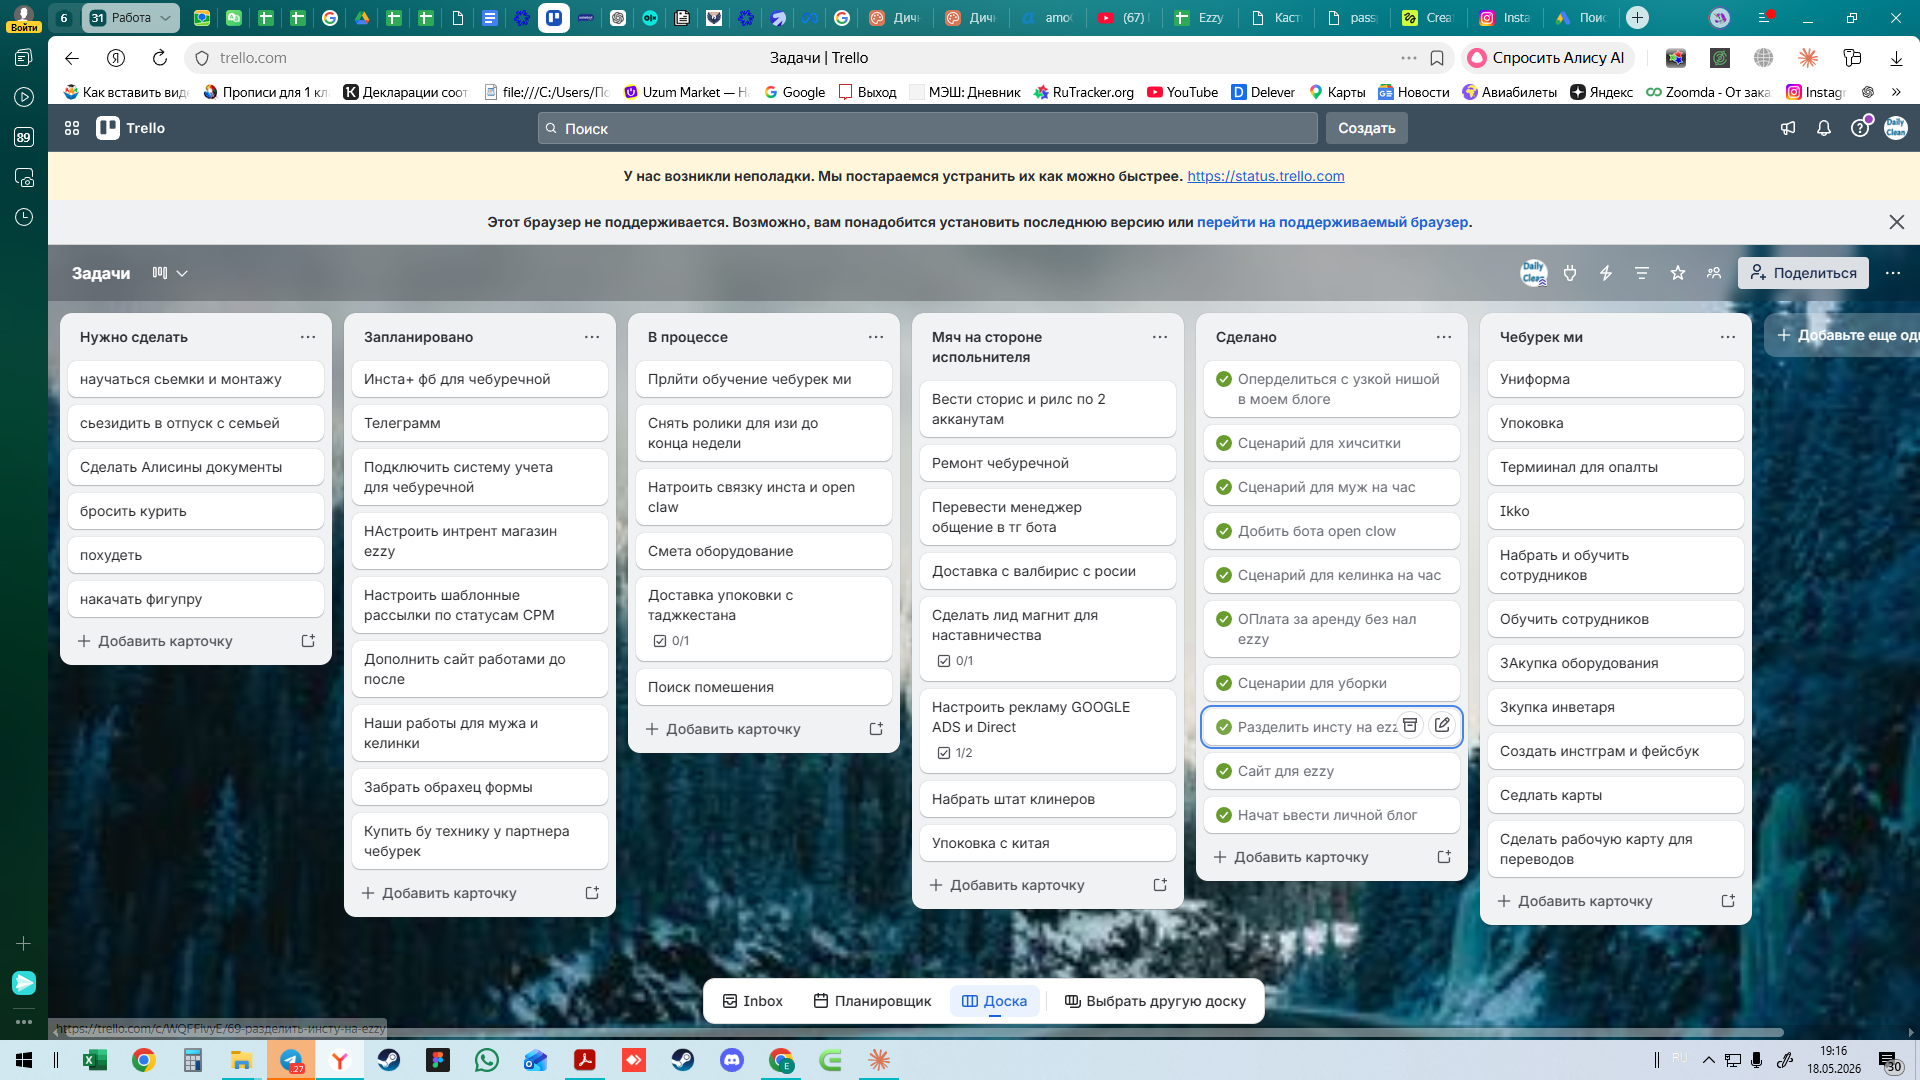Open Чебурек ми list actions menu
Screen dimensions: 1920x1080
tap(1728, 337)
